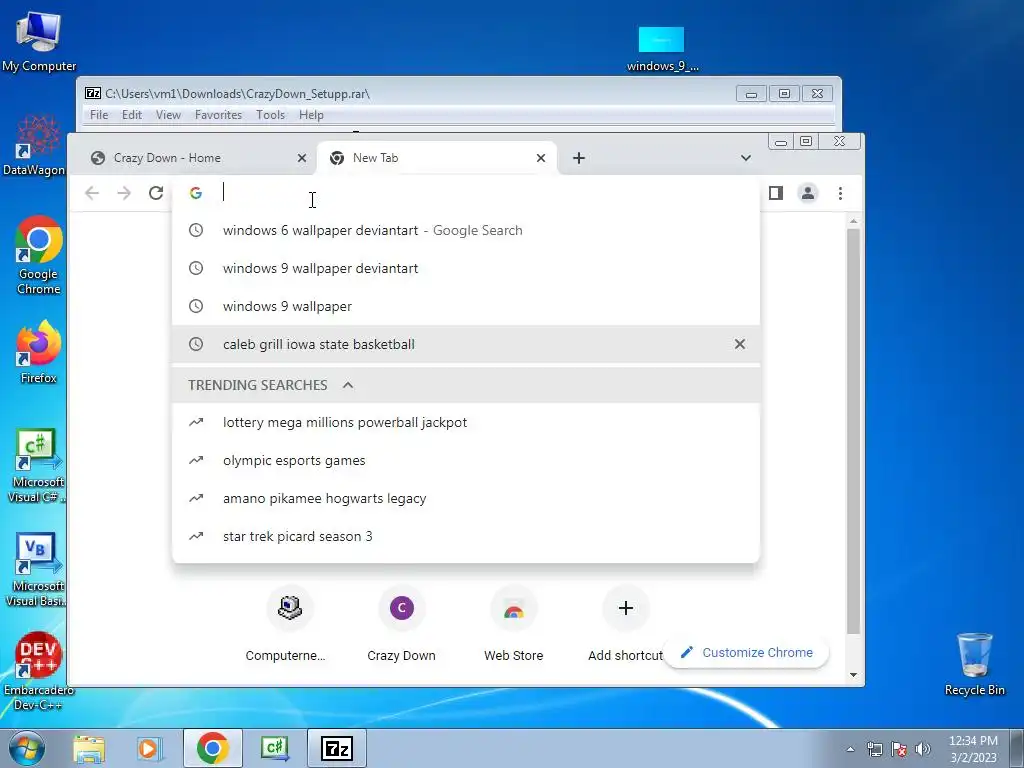The height and width of the screenshot is (768, 1024).
Task: Collapse the Trending Searches section
Action: click(348, 385)
